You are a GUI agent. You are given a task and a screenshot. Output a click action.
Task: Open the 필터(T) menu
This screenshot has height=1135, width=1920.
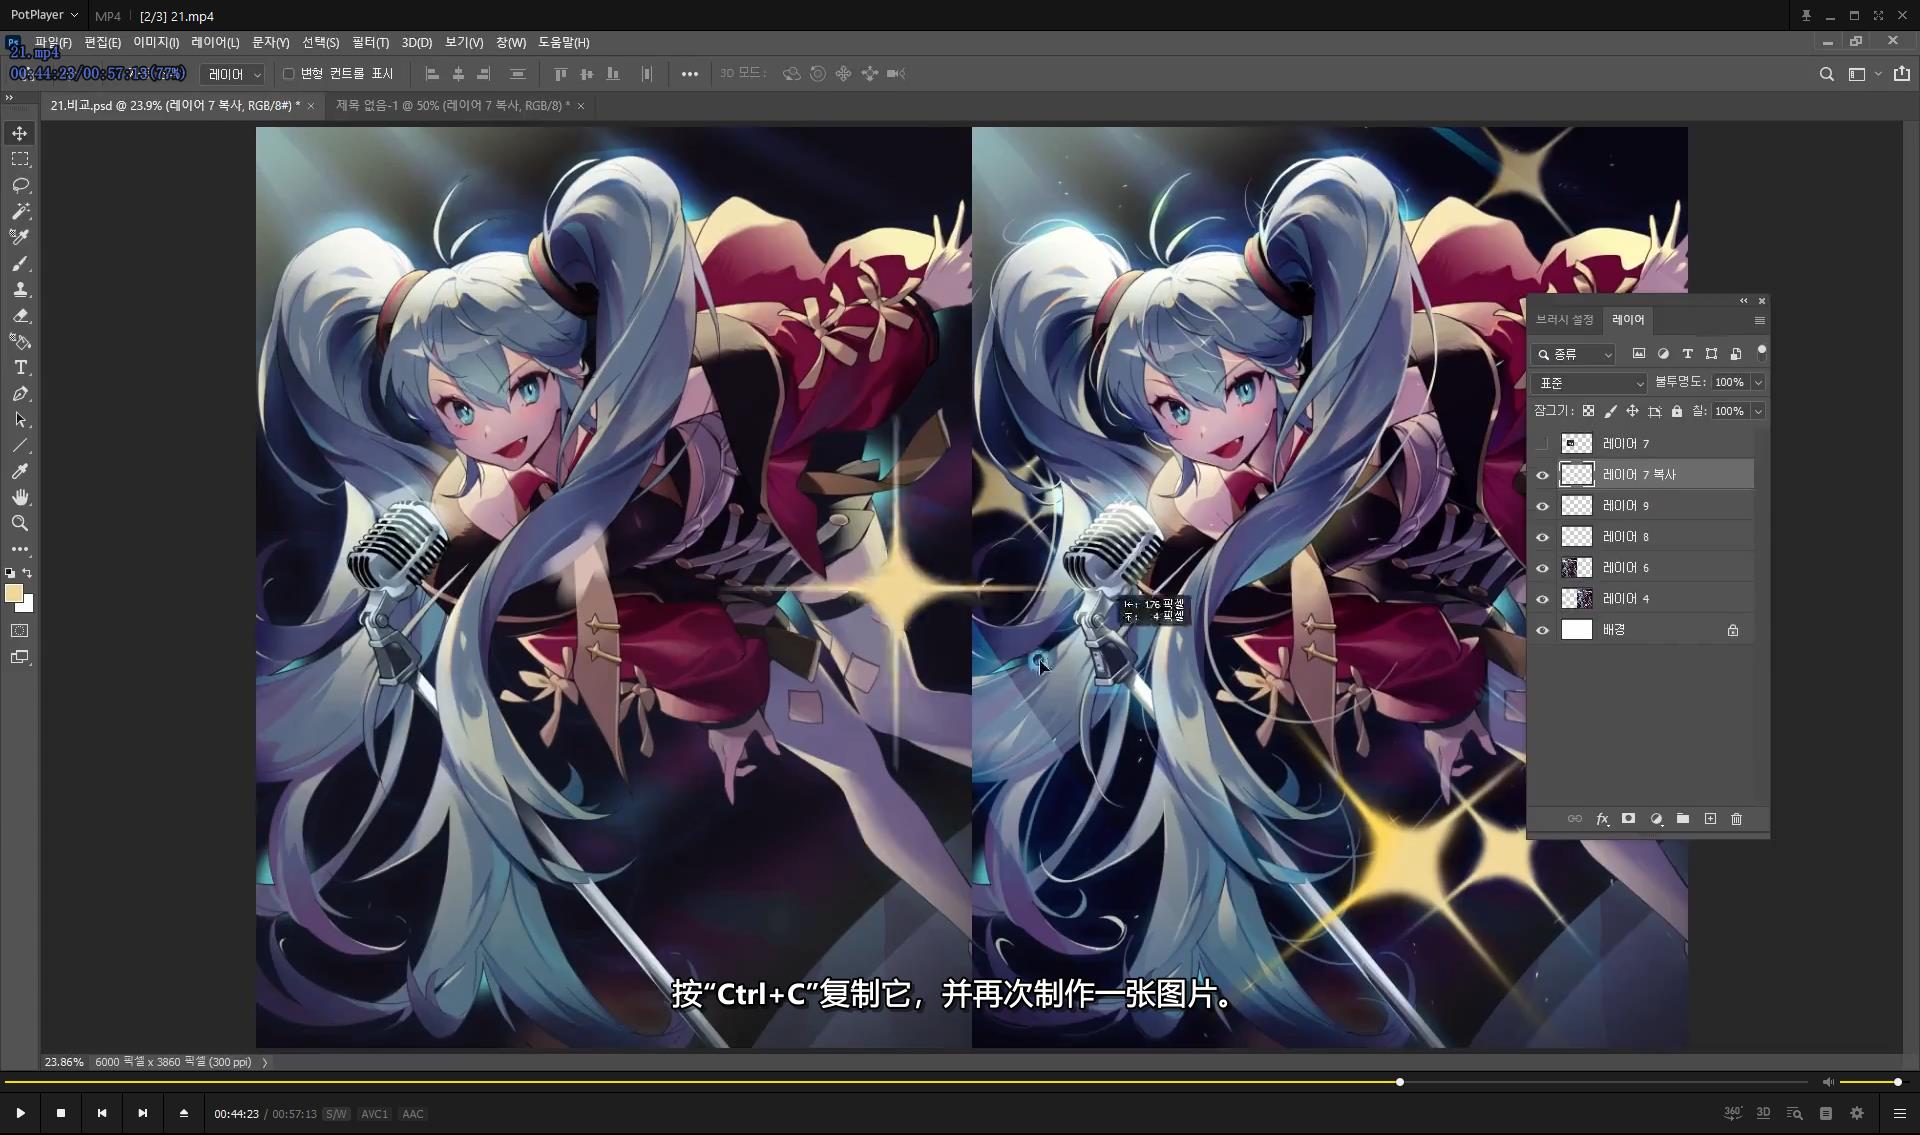(x=370, y=42)
